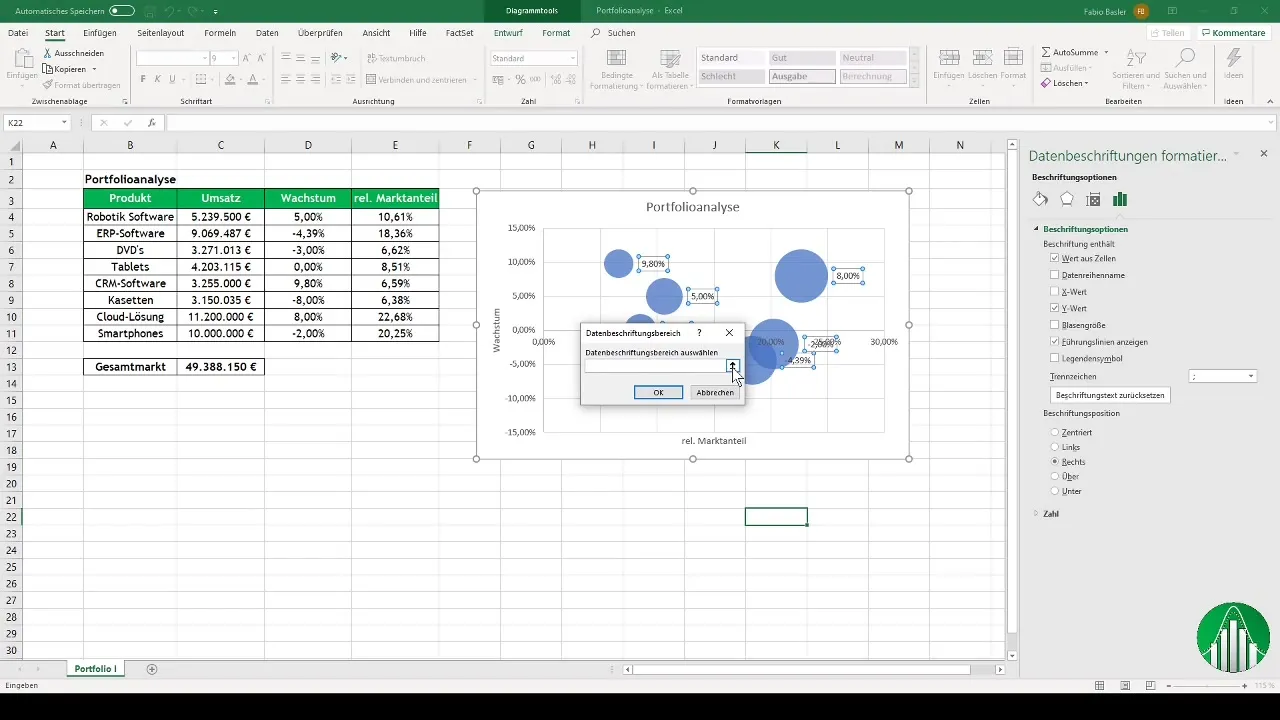This screenshot has width=1280, height=720.
Task: Open the Name Box dropdown arrow
Action: [x=64, y=123]
